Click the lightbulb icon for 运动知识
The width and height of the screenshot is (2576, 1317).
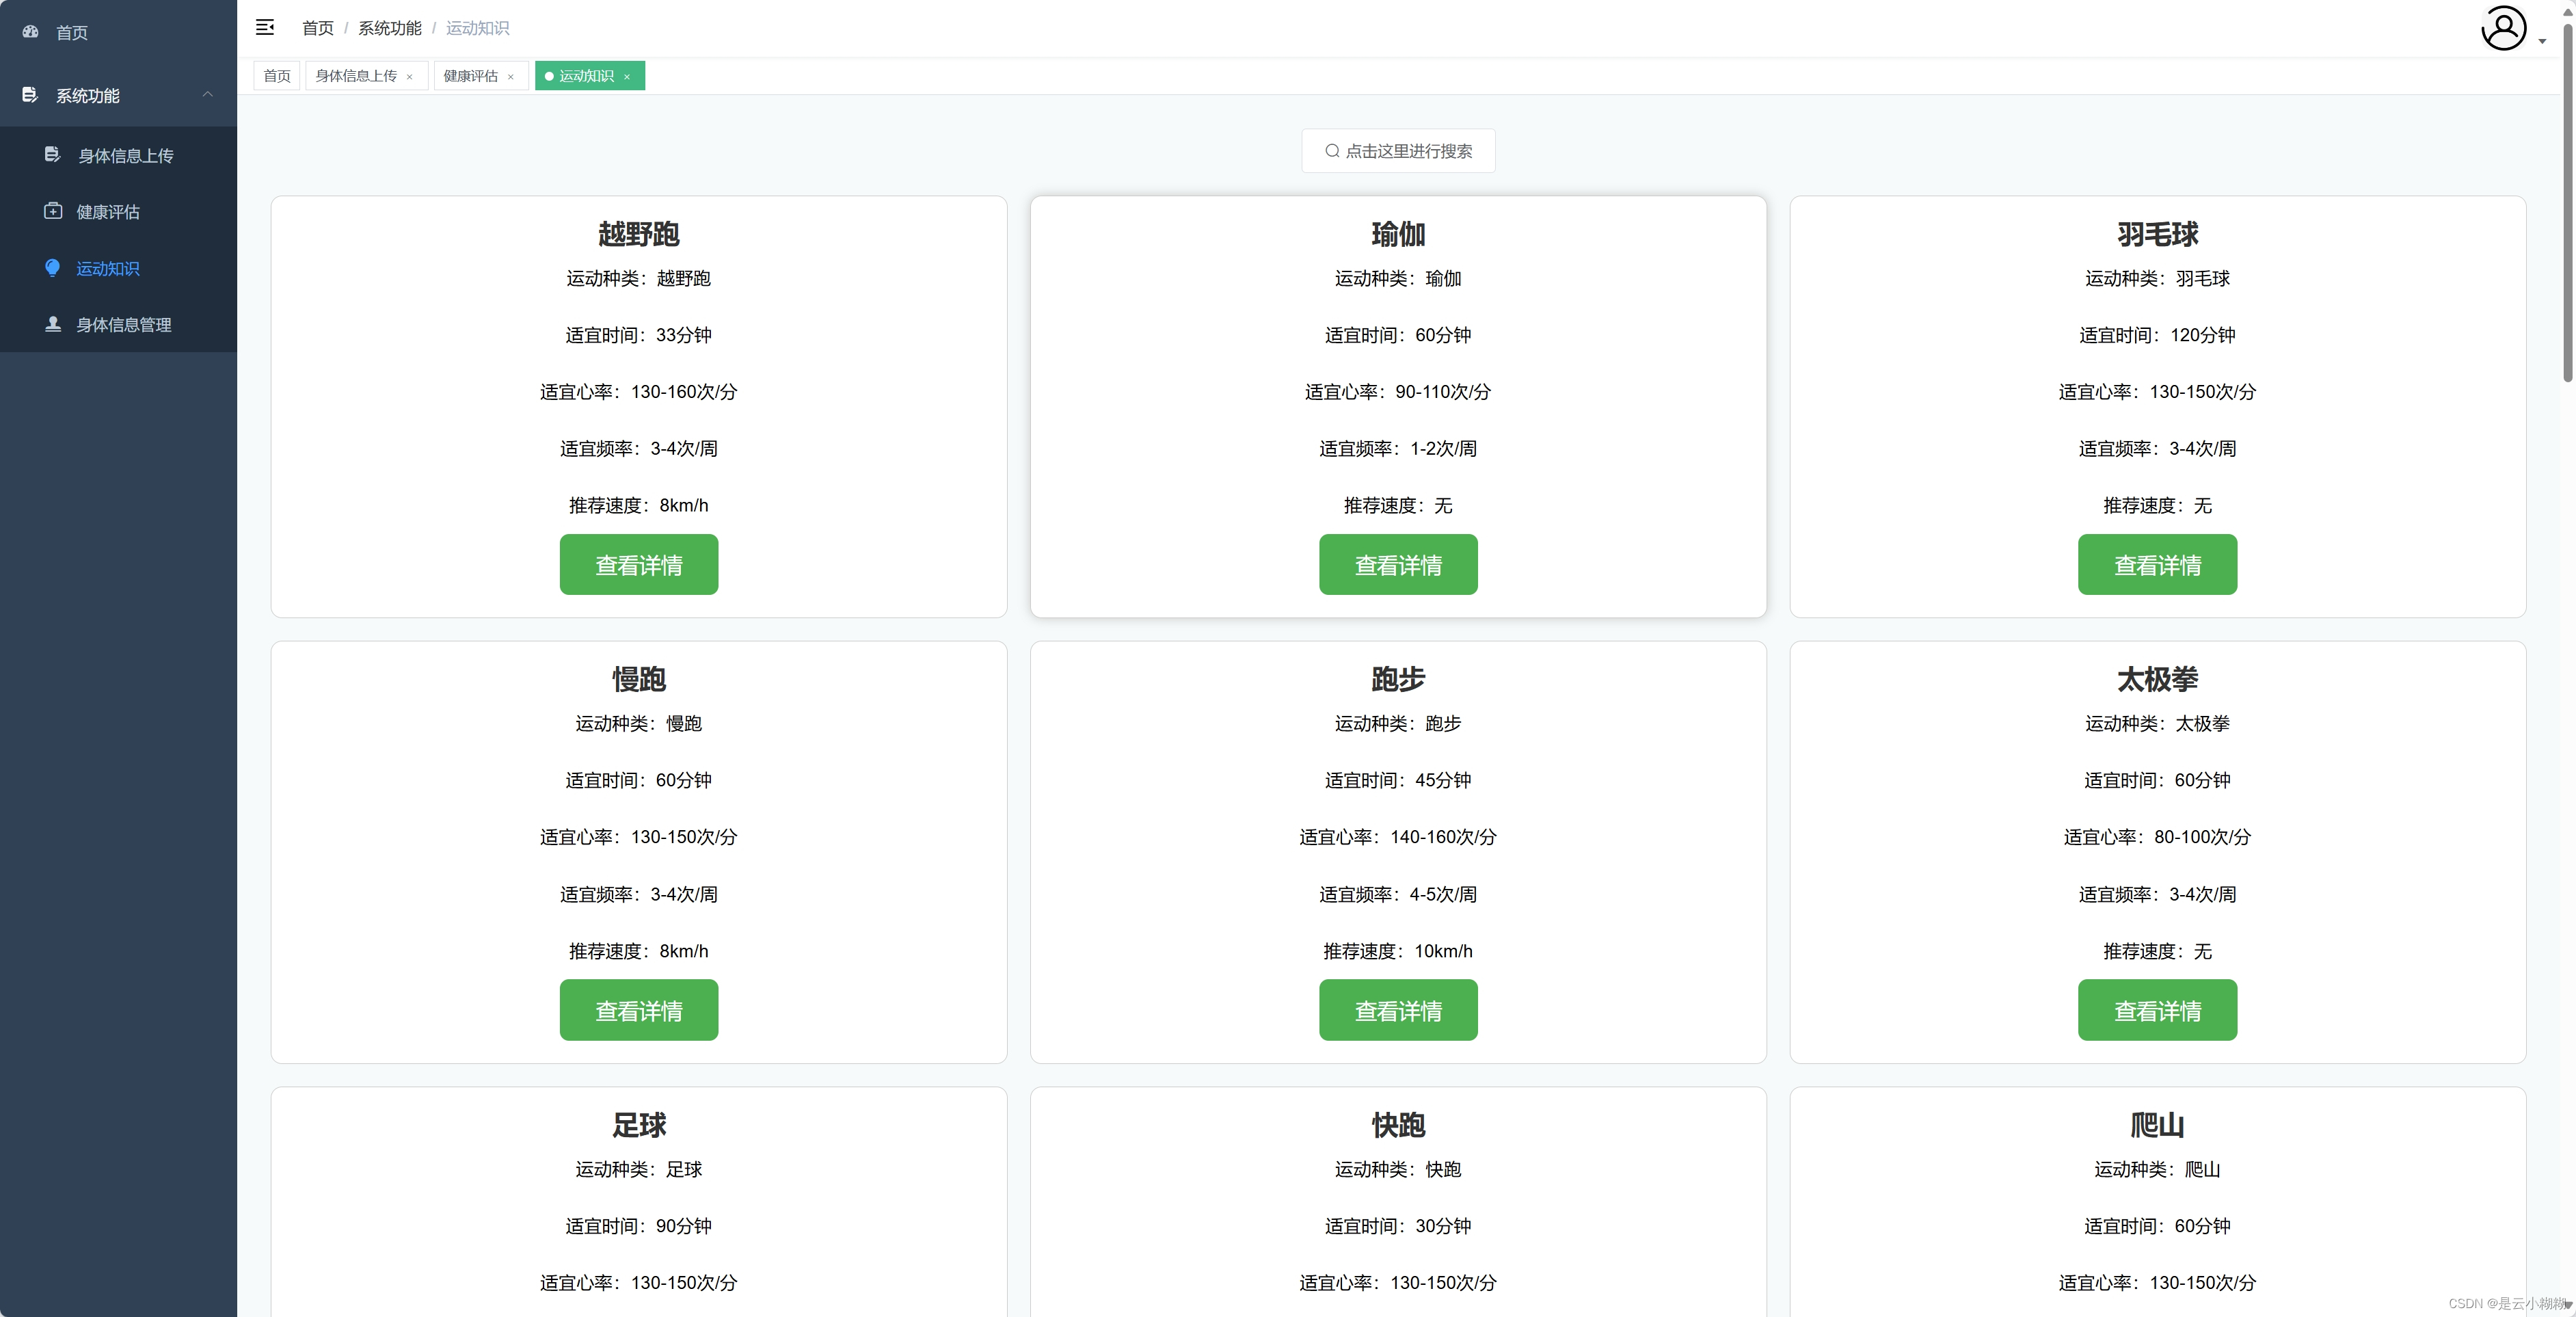click(53, 268)
